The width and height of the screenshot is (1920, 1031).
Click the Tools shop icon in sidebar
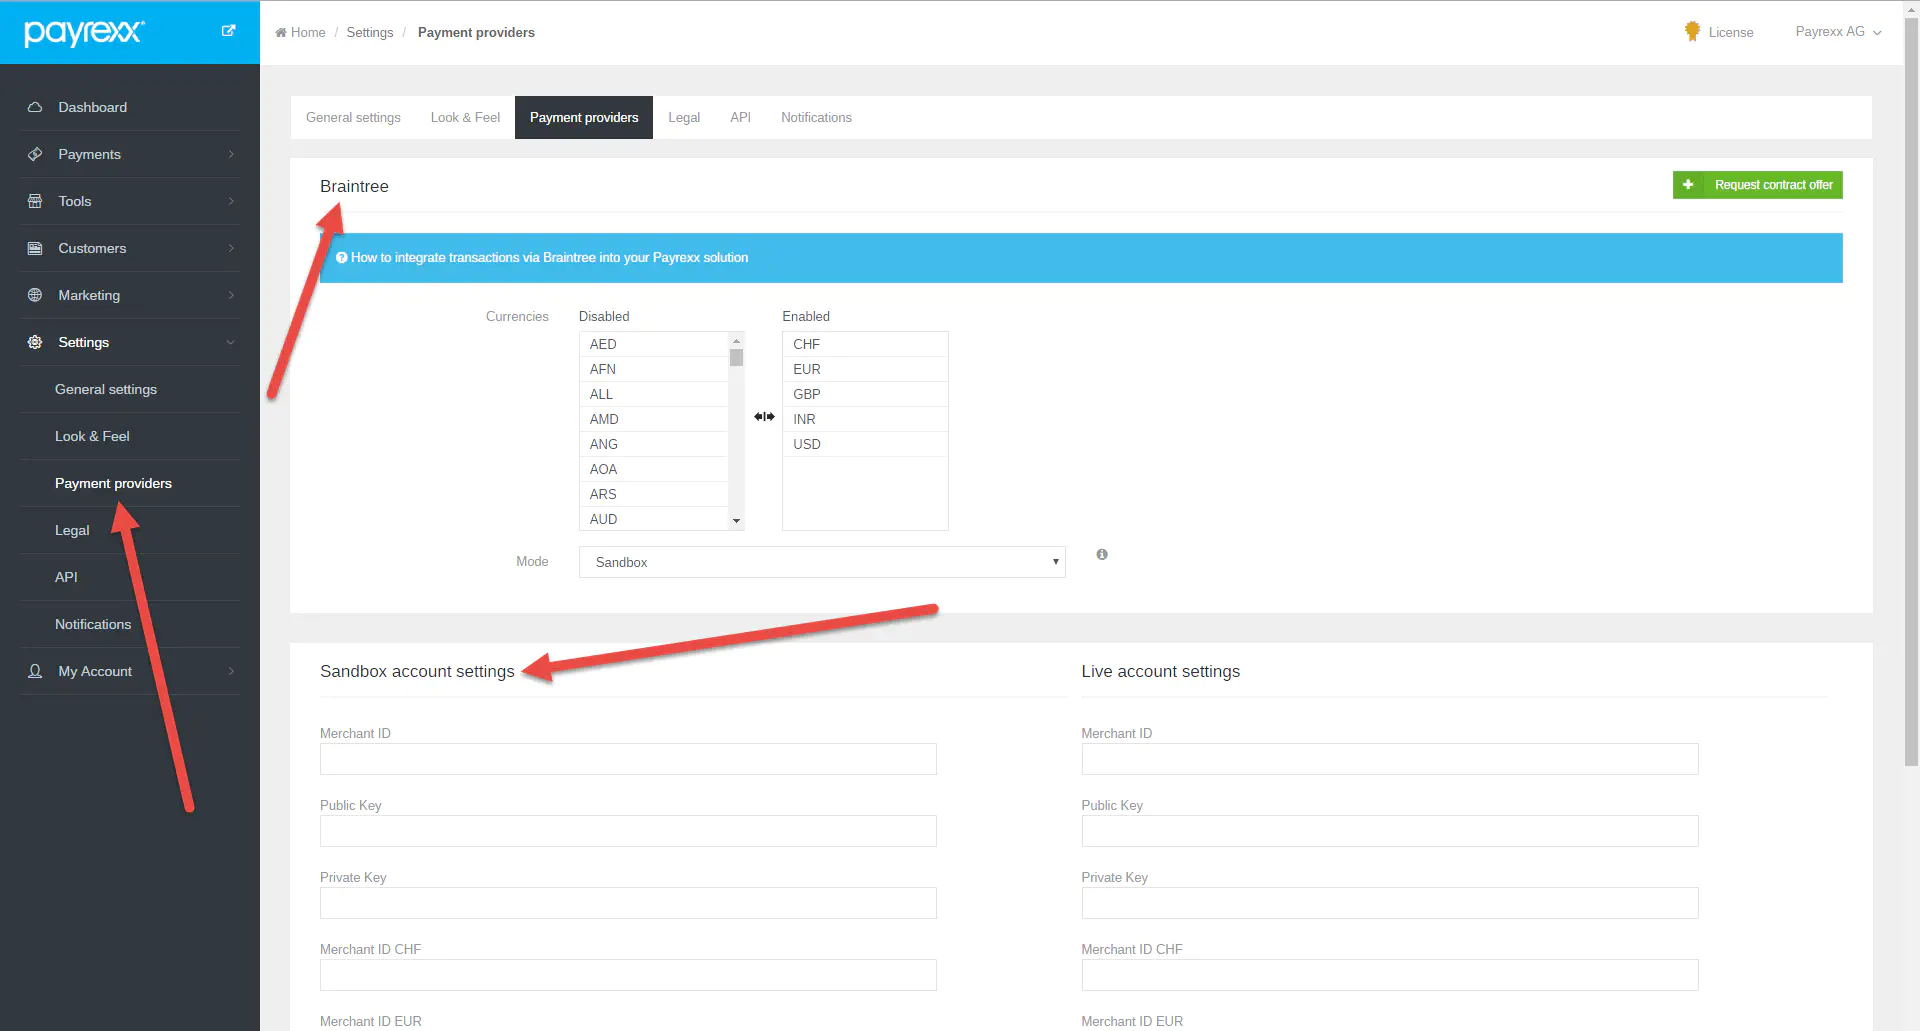[35, 201]
